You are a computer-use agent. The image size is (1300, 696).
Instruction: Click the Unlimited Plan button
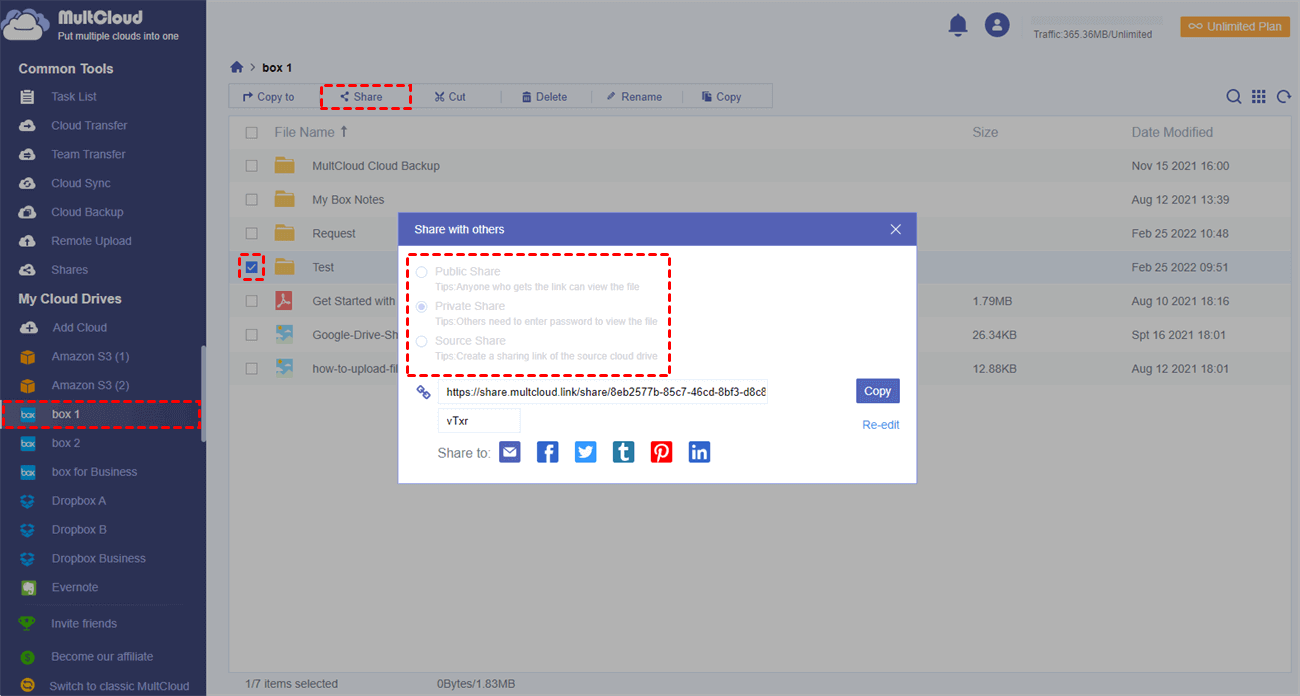point(1235,27)
